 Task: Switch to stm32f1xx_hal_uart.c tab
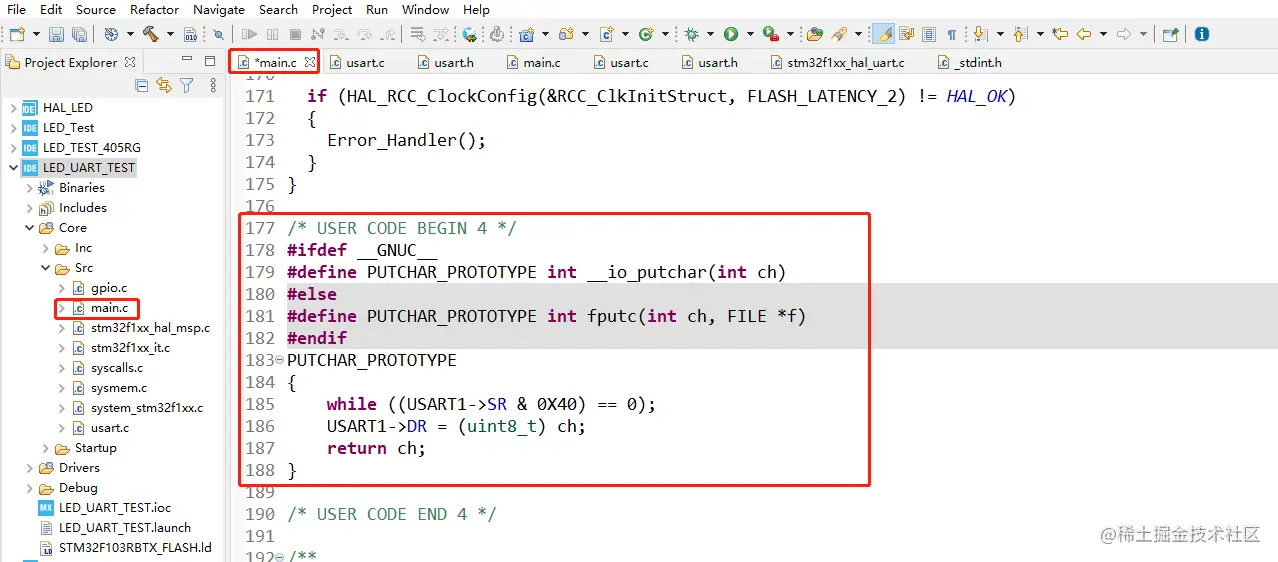[x=838, y=62]
